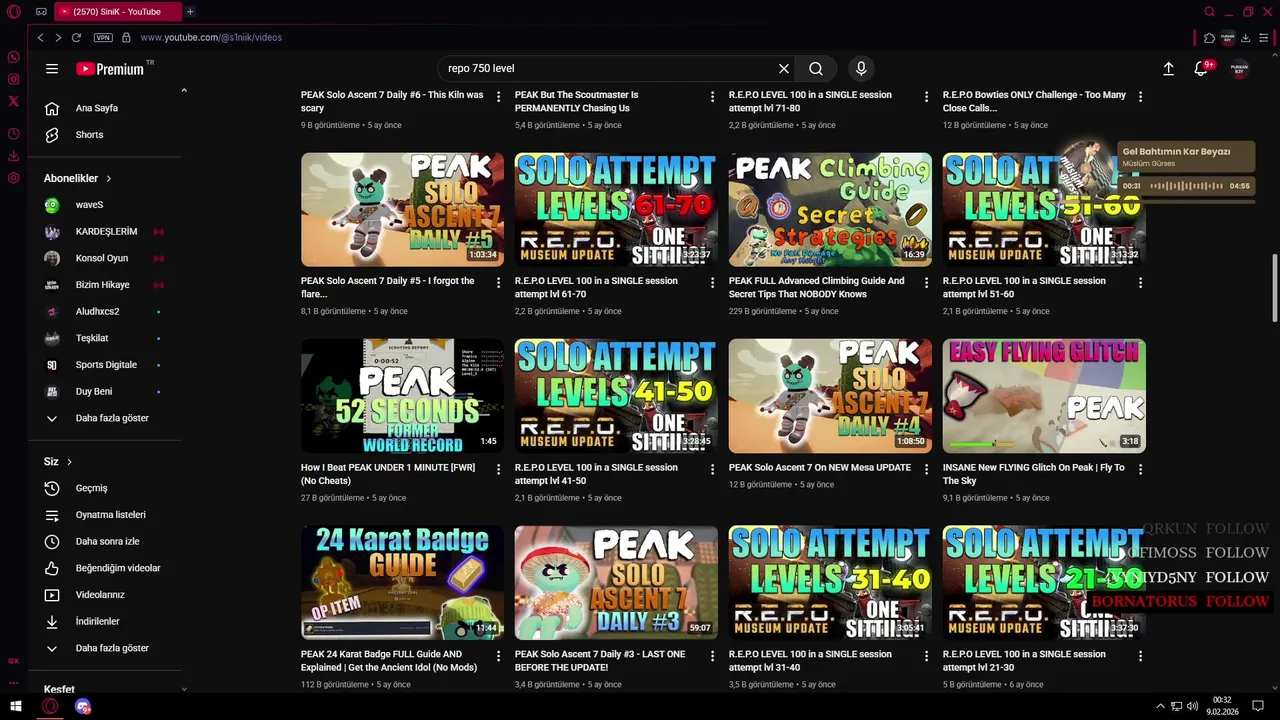Screen dimensions: 1280x720
Task: Go forward with the browser forward arrow
Action: (58, 37)
